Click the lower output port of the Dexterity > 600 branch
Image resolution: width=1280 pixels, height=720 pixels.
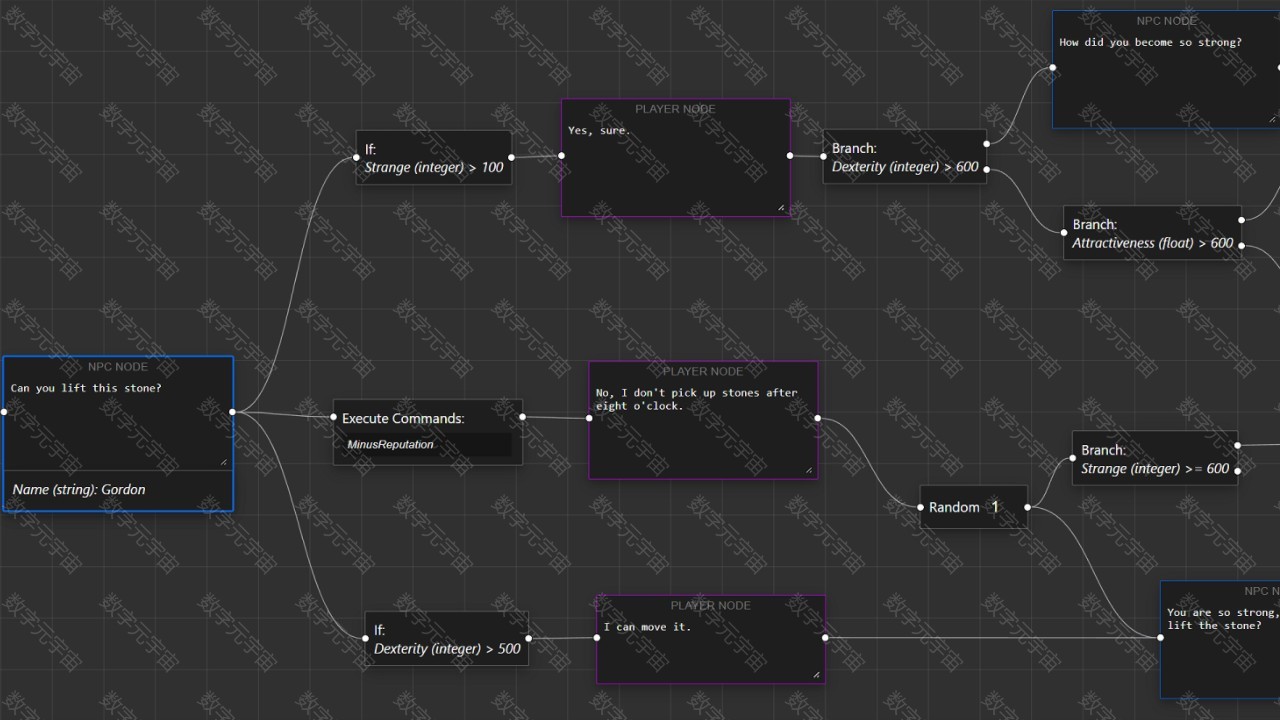click(x=986, y=169)
